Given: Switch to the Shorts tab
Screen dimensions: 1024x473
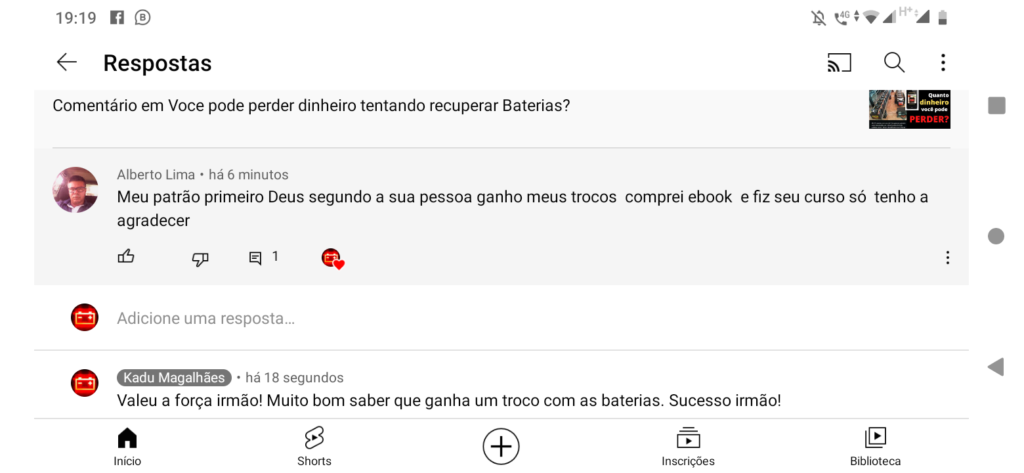Looking at the screenshot, I should point(314,446).
